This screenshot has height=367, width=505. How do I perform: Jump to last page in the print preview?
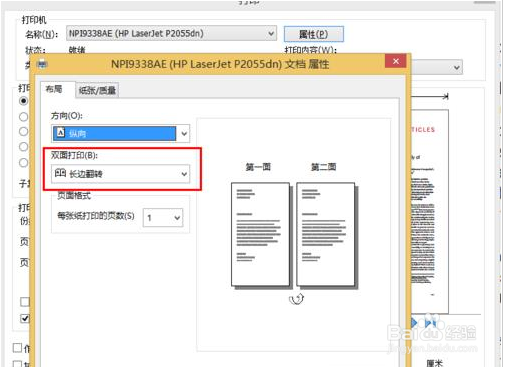430,323
